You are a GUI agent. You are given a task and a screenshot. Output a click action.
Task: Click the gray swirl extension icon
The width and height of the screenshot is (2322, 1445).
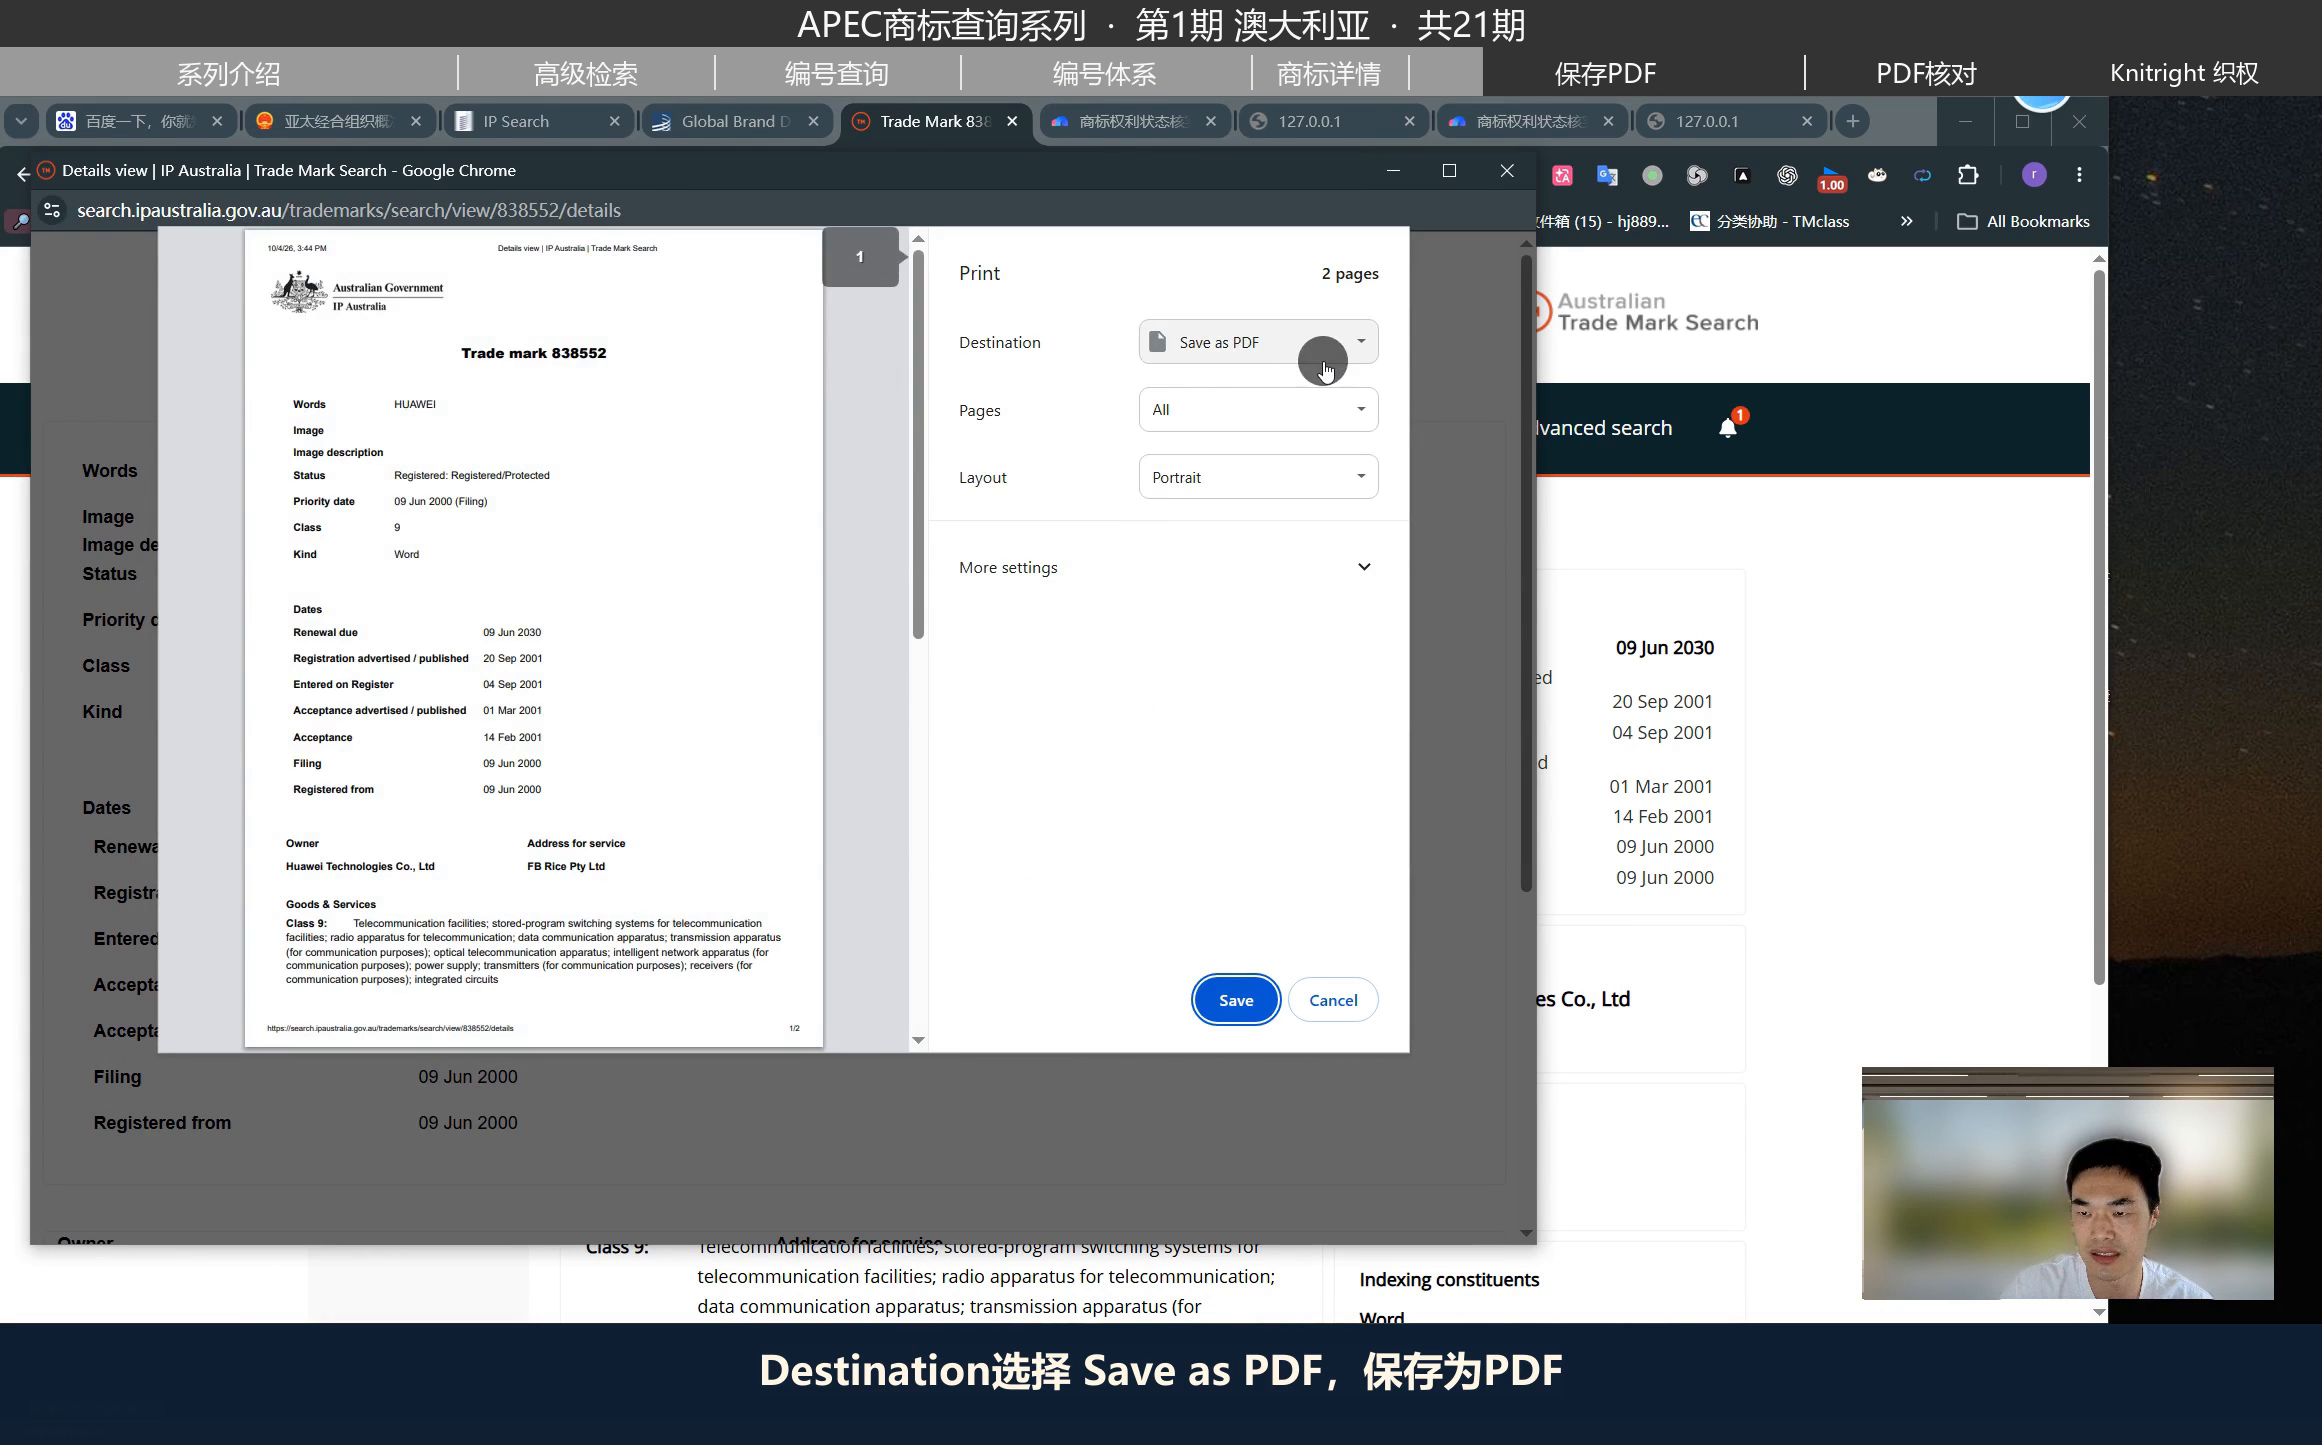tap(1697, 176)
